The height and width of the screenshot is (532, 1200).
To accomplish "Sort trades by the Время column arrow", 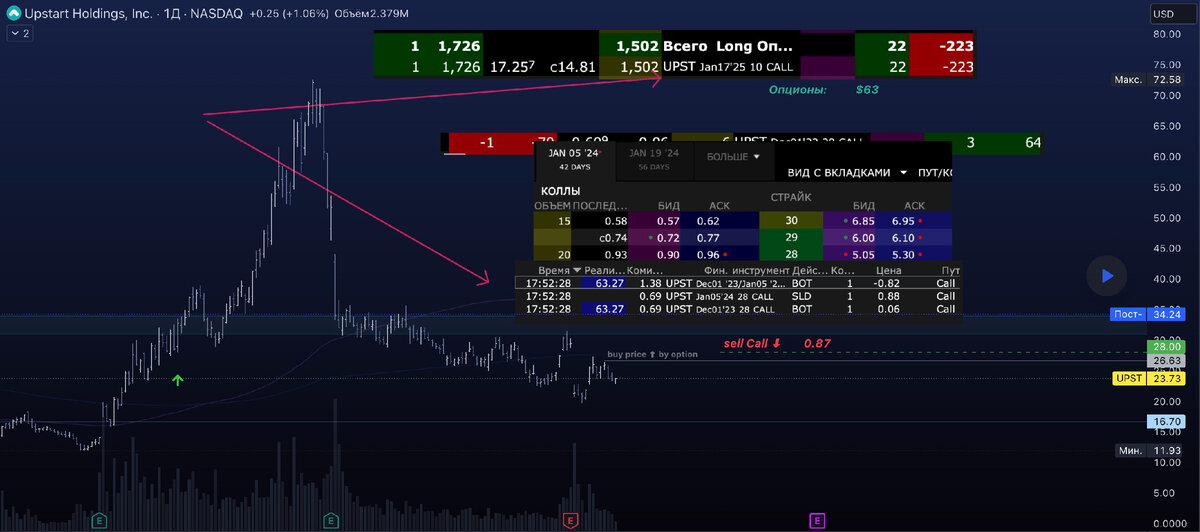I will coord(577,271).
